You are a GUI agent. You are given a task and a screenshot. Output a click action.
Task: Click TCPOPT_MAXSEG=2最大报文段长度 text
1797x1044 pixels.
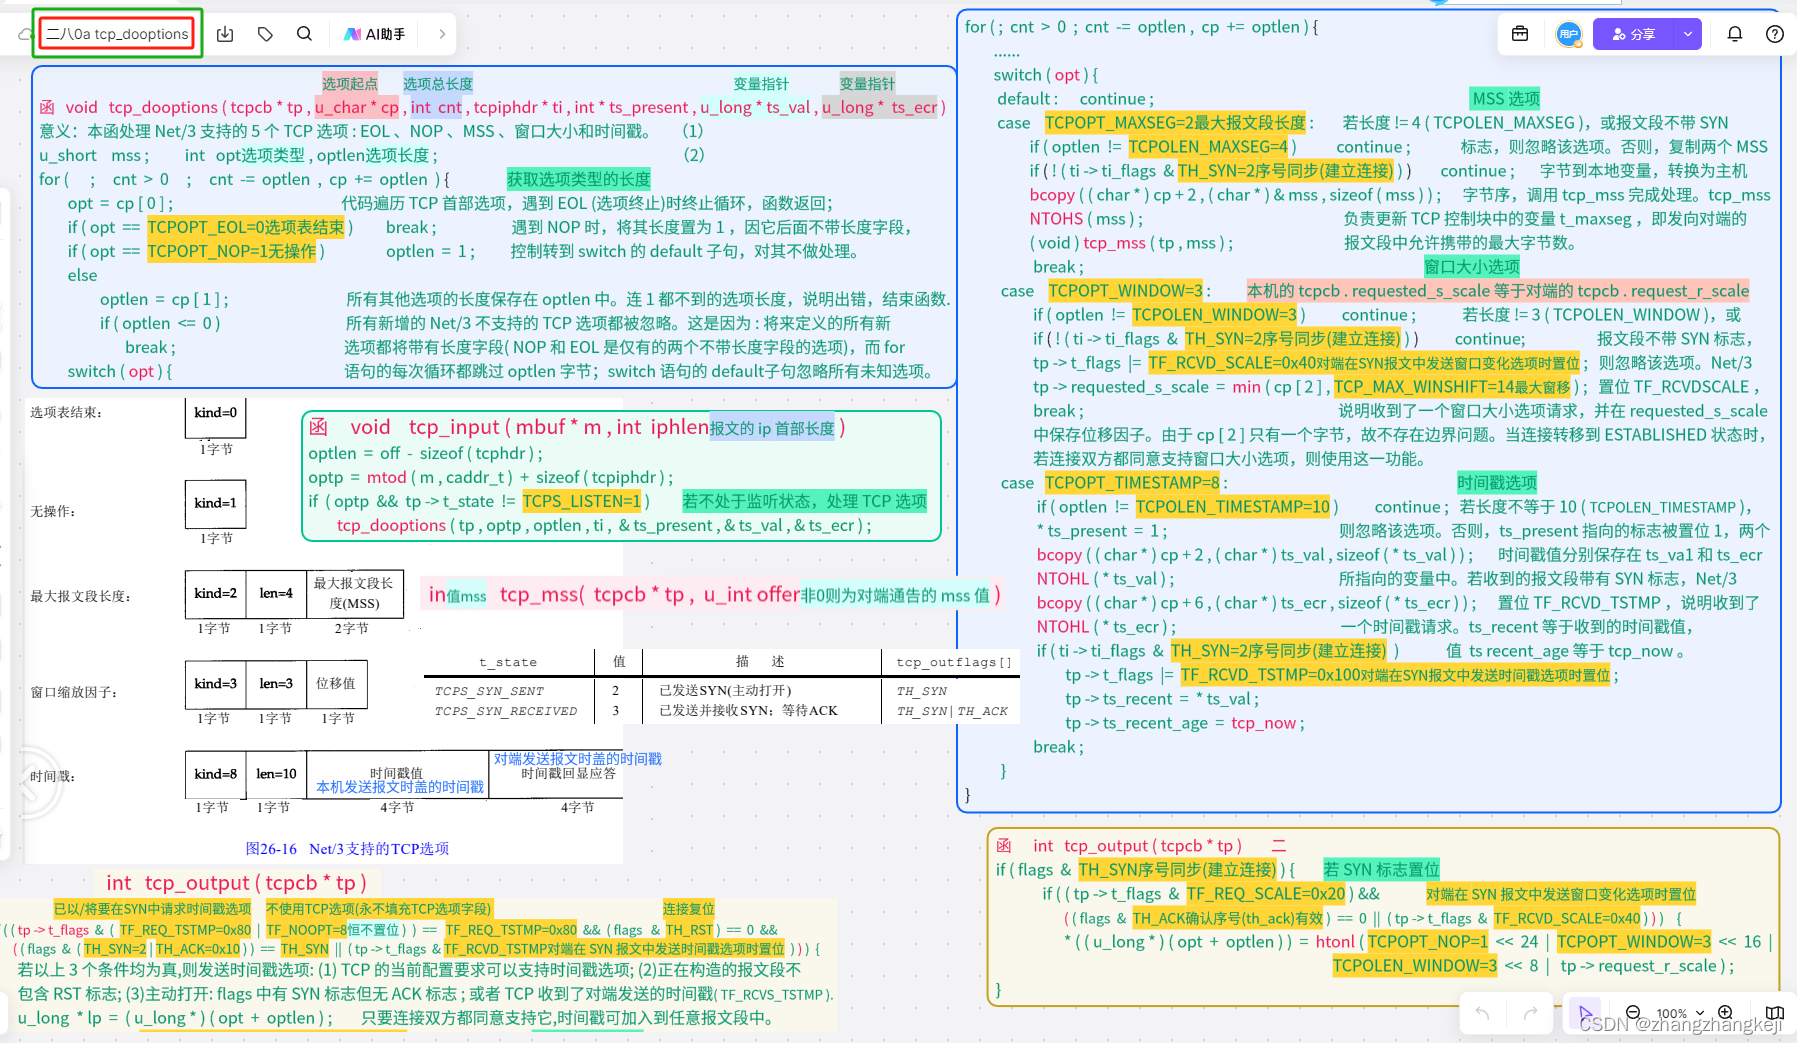pyautogui.click(x=1175, y=123)
